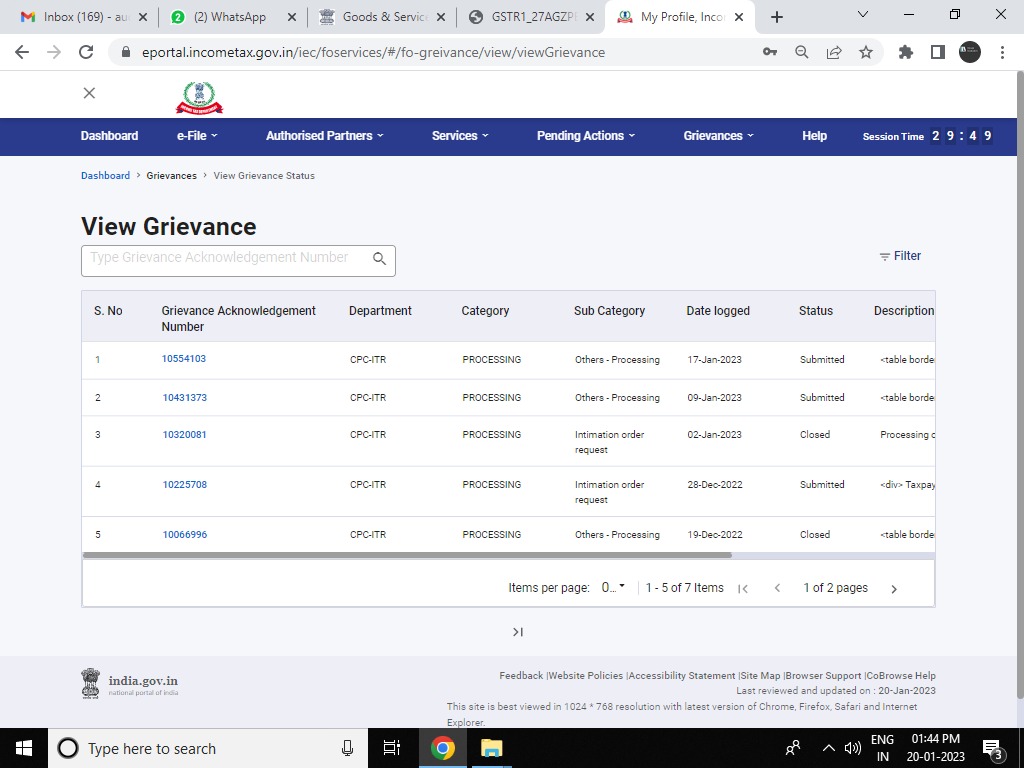Viewport: 1024px width, 768px height.
Task: Click the 17-Jan-2023 date cell
Action: pyautogui.click(x=714, y=360)
